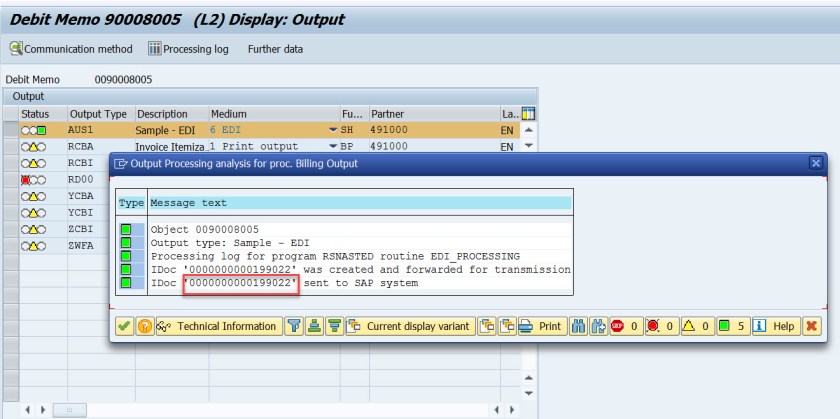Click the Medium column header
The height and width of the screenshot is (419, 840).
274,114
